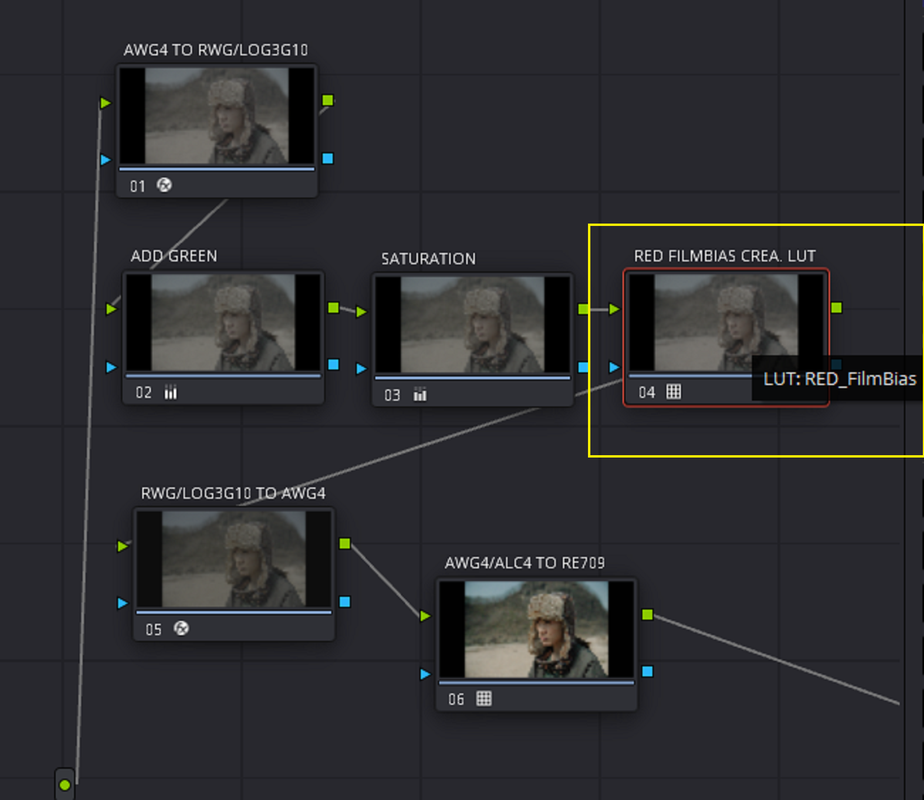Click the blue key input of SATURATION node
Viewport: 924px width, 800px height.
click(x=361, y=369)
